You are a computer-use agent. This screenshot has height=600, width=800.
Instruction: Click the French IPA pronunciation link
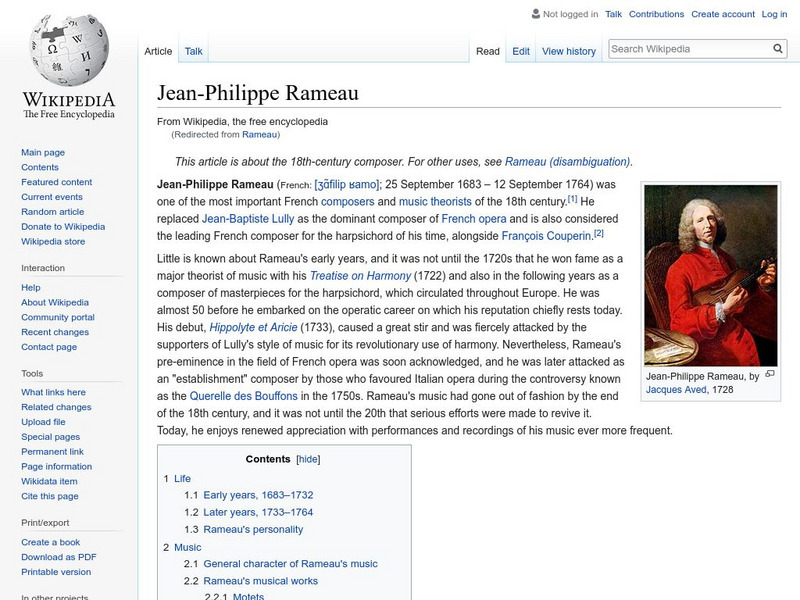click(347, 184)
